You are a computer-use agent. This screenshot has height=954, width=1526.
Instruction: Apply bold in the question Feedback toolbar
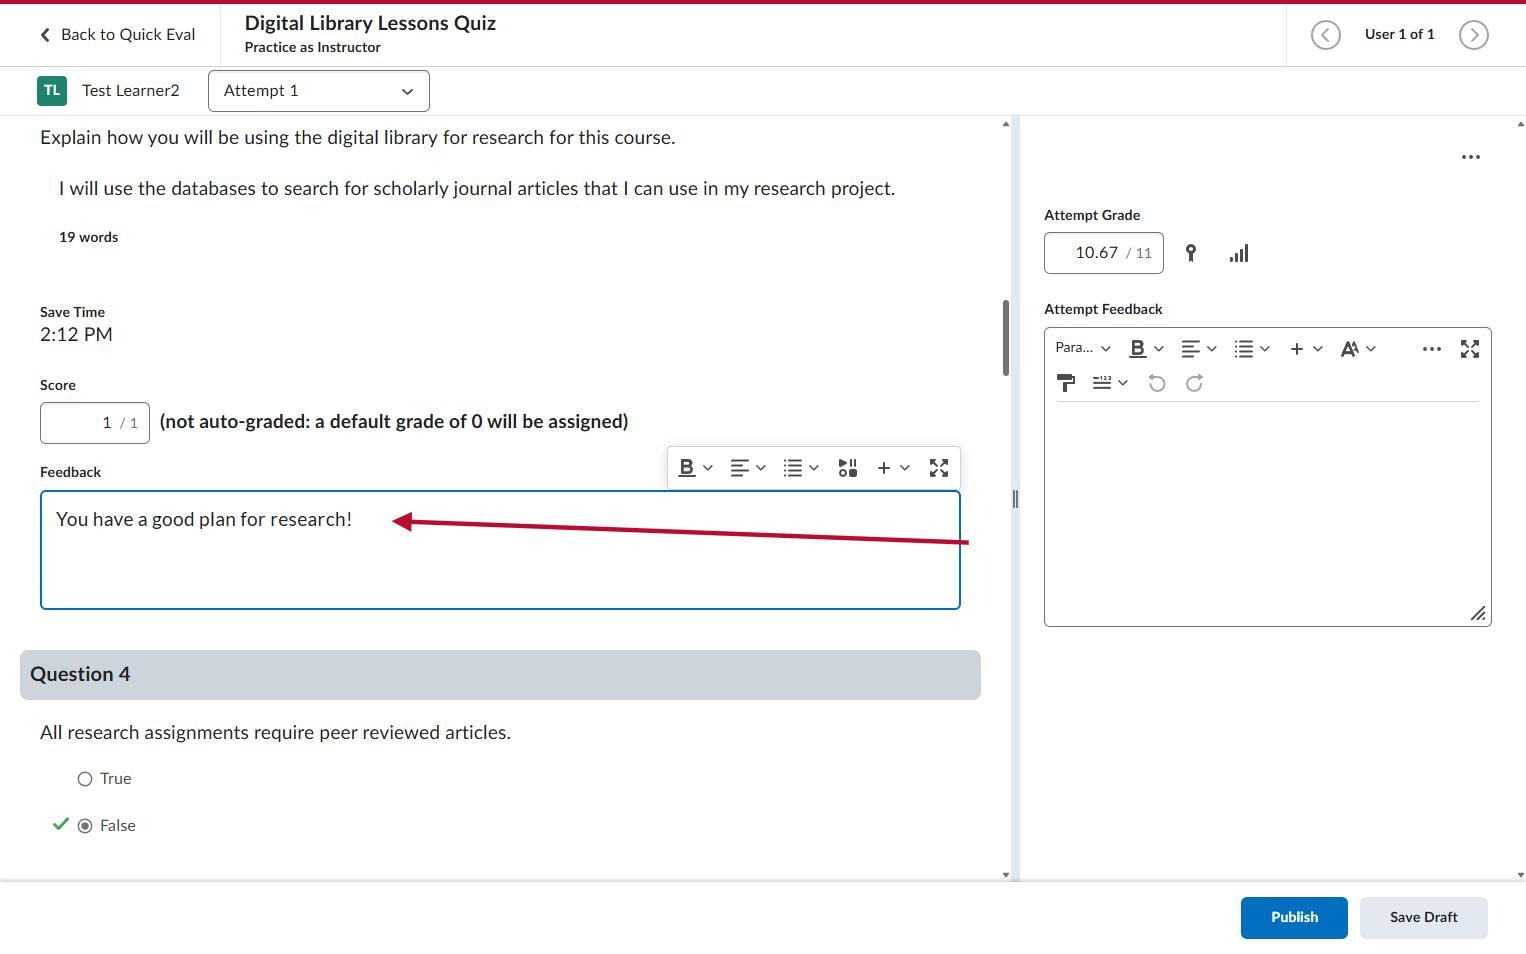click(687, 468)
